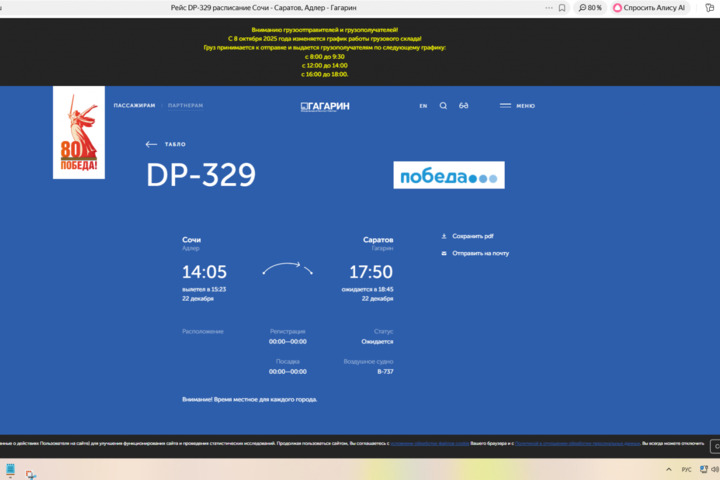Click the Победа airline logo
720x480 pixels.
click(x=449, y=176)
